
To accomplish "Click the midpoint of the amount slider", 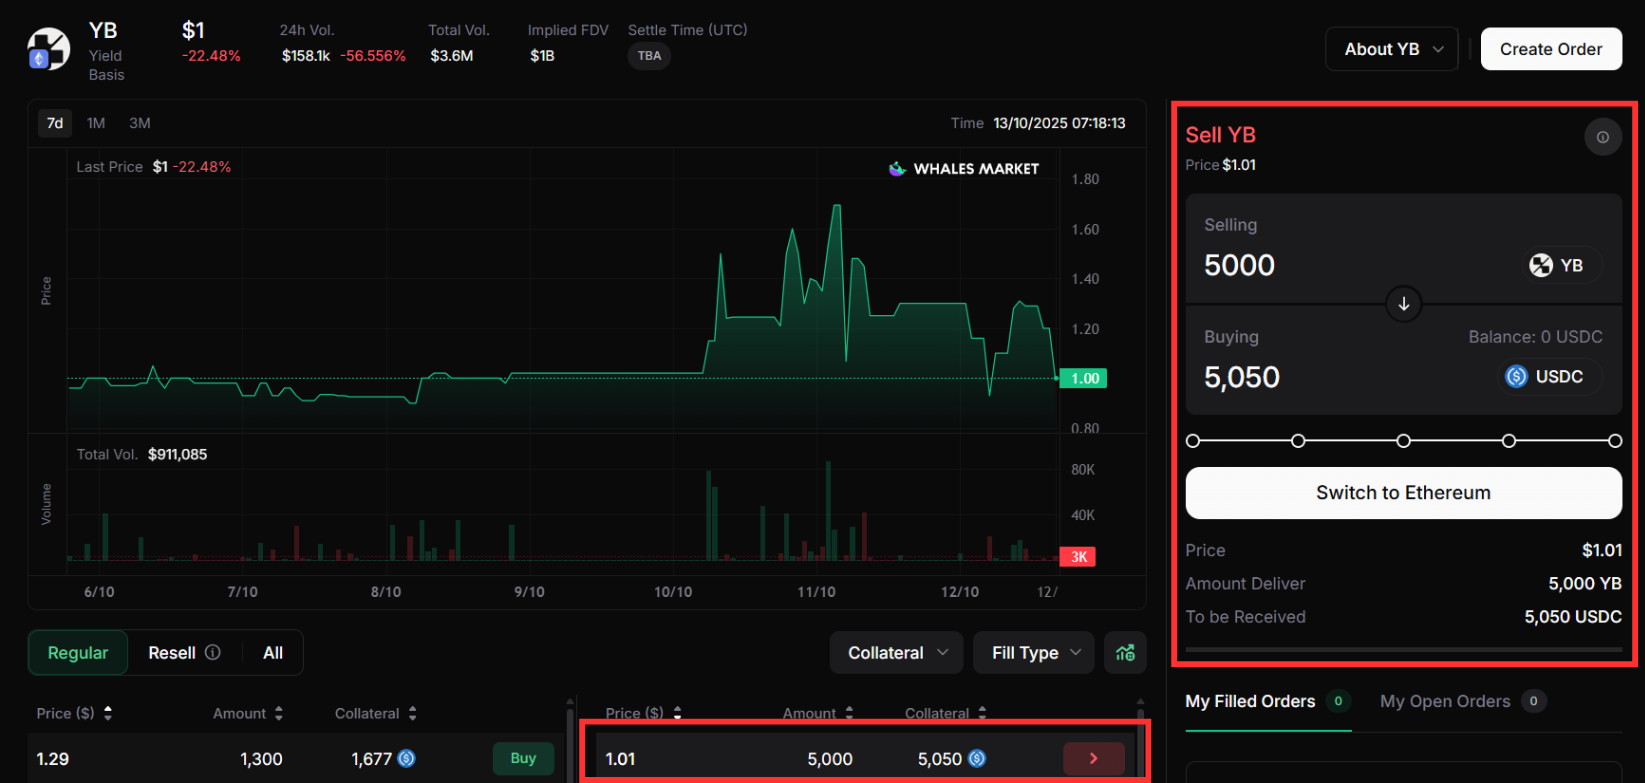I will coord(1403,441).
